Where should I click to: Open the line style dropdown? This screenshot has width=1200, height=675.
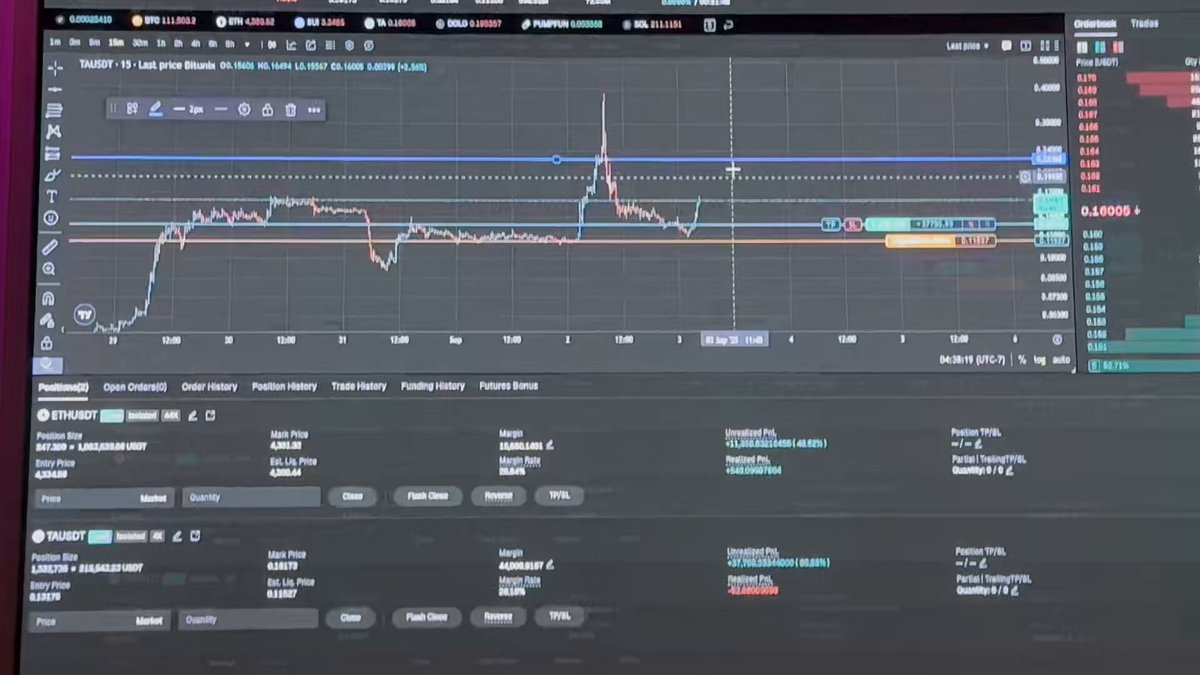click(221, 109)
